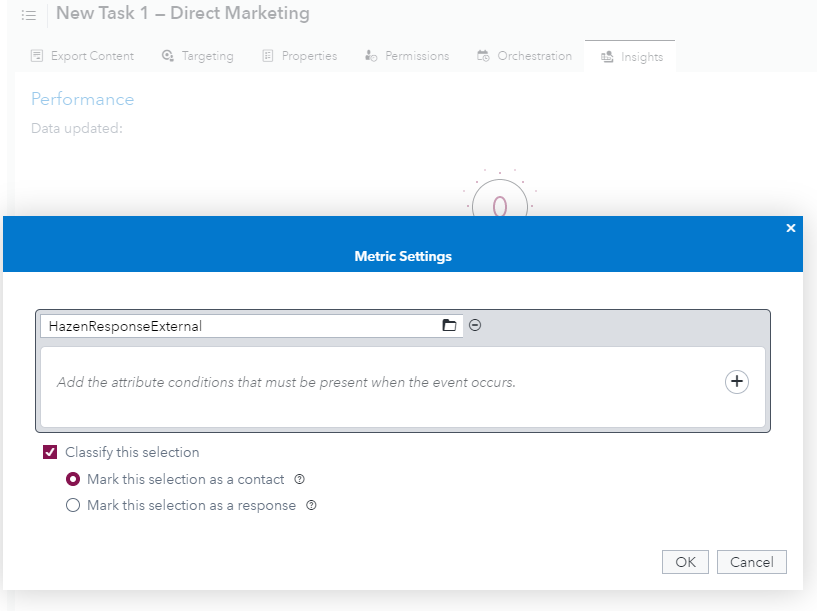Open the side navigation hamburger menu

pos(28,15)
